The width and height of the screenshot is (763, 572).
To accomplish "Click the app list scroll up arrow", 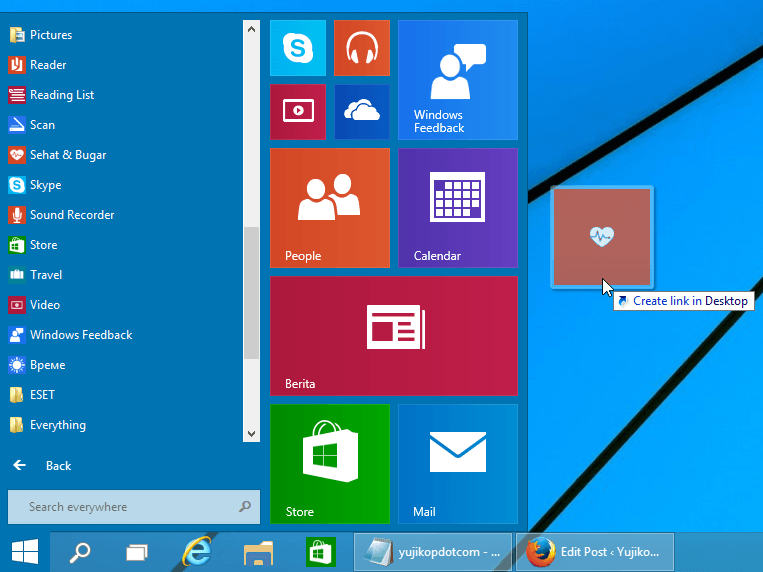I will 251,29.
